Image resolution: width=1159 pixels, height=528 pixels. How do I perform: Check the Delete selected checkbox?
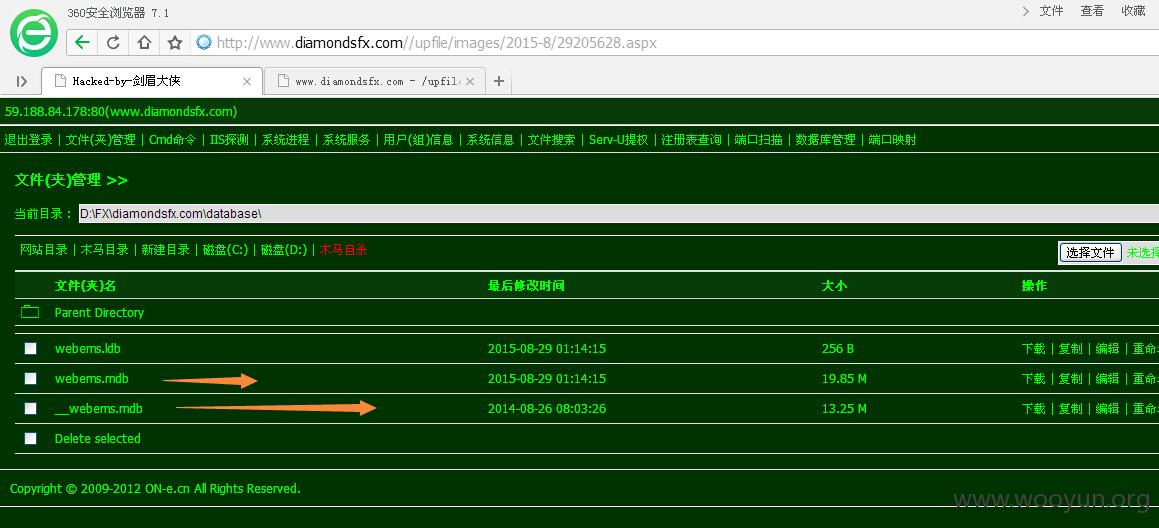(x=30, y=439)
